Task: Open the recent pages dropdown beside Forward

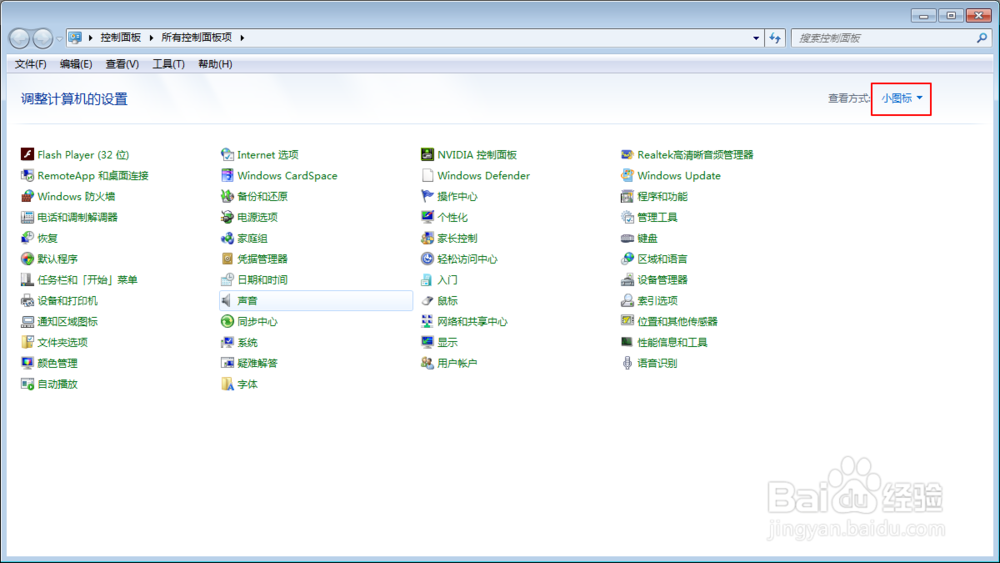Action: coord(59,39)
